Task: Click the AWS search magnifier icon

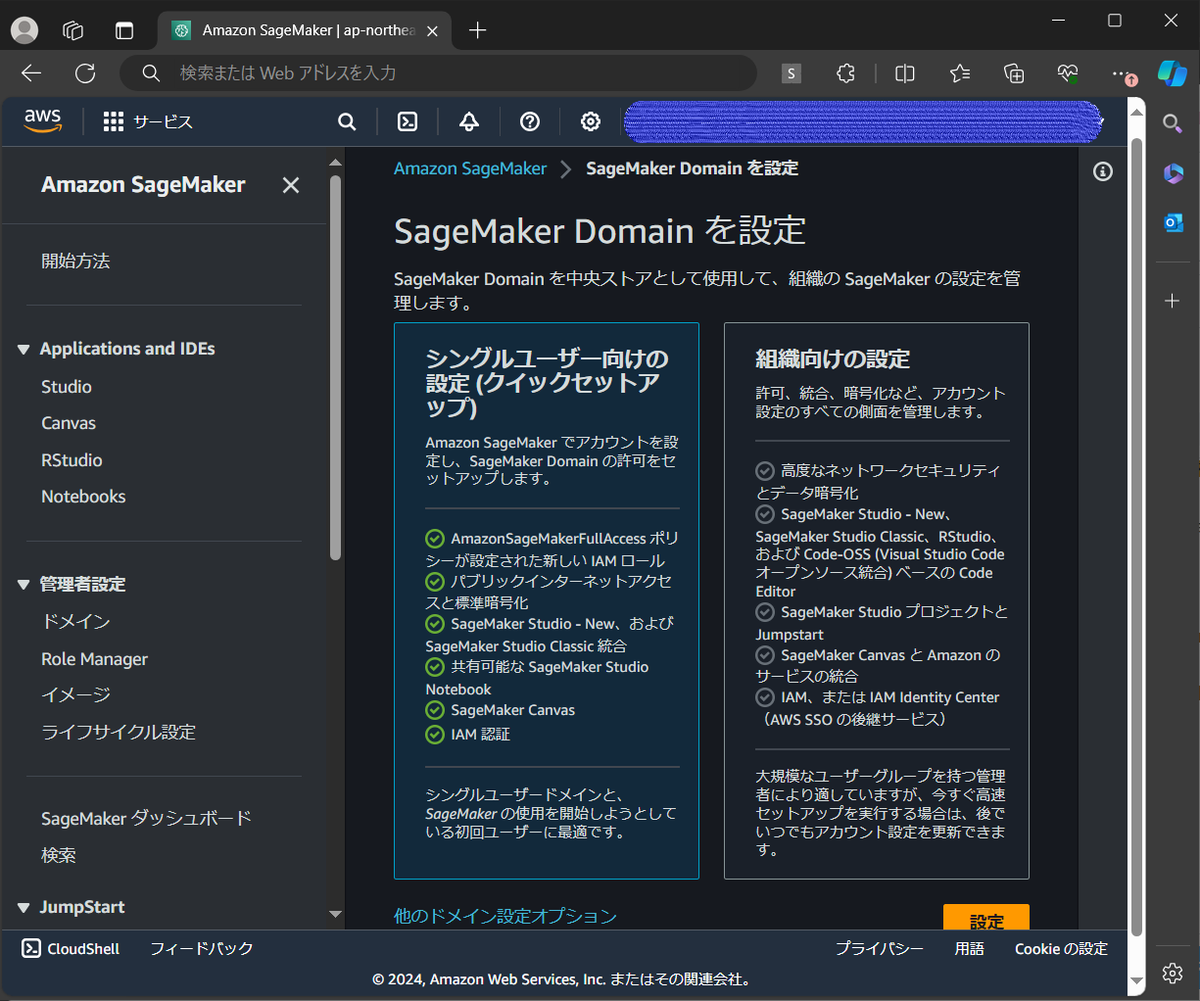Action: 347,122
